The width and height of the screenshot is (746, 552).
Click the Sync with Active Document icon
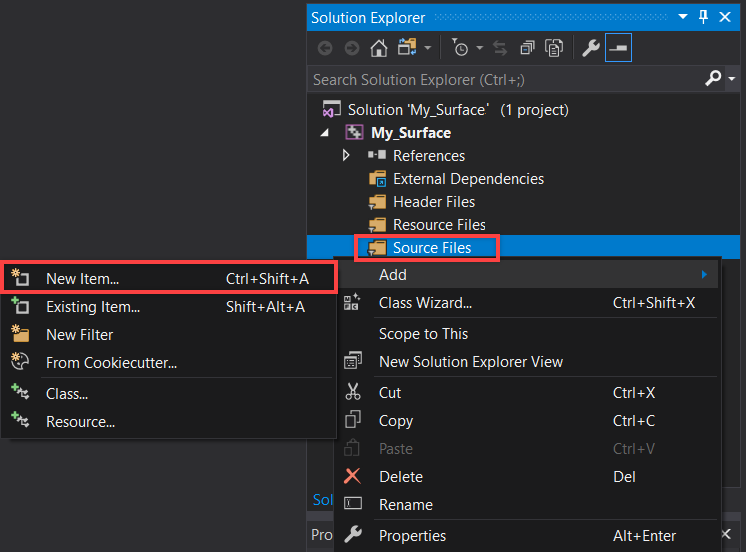pos(502,48)
